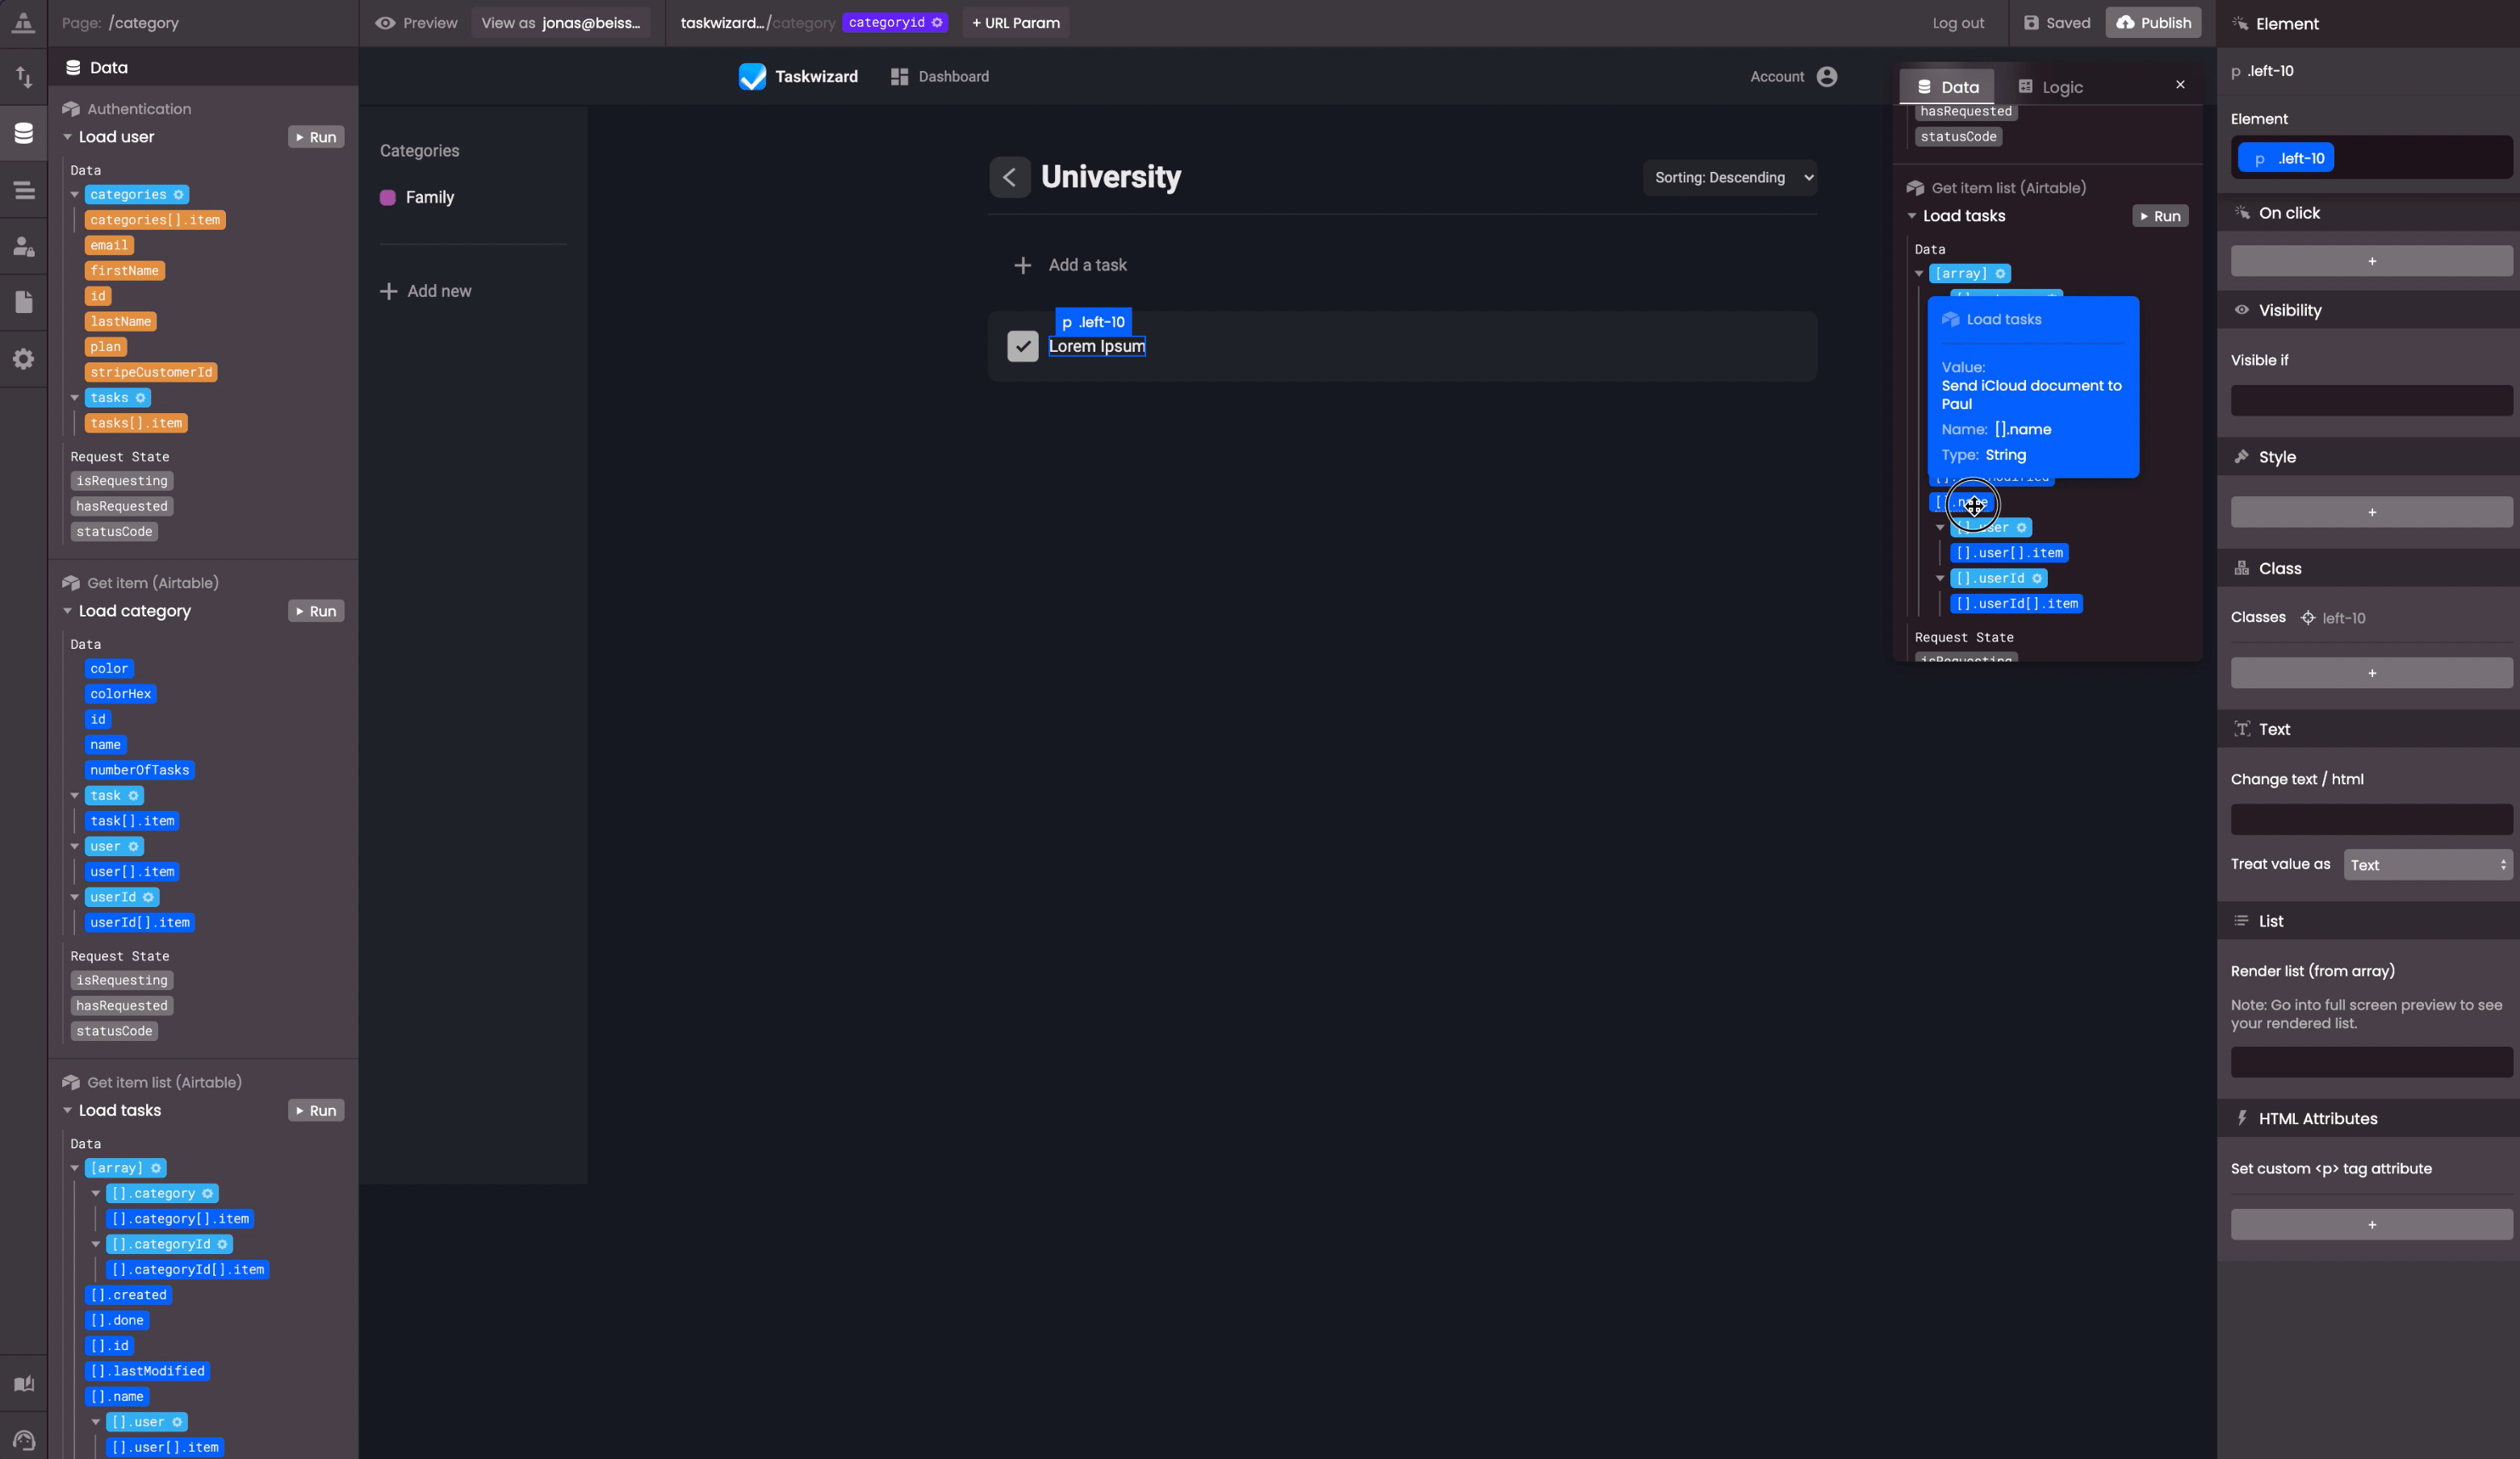Open the layers list icon in the sidebar
This screenshot has width=2520, height=1459.
[x=24, y=190]
